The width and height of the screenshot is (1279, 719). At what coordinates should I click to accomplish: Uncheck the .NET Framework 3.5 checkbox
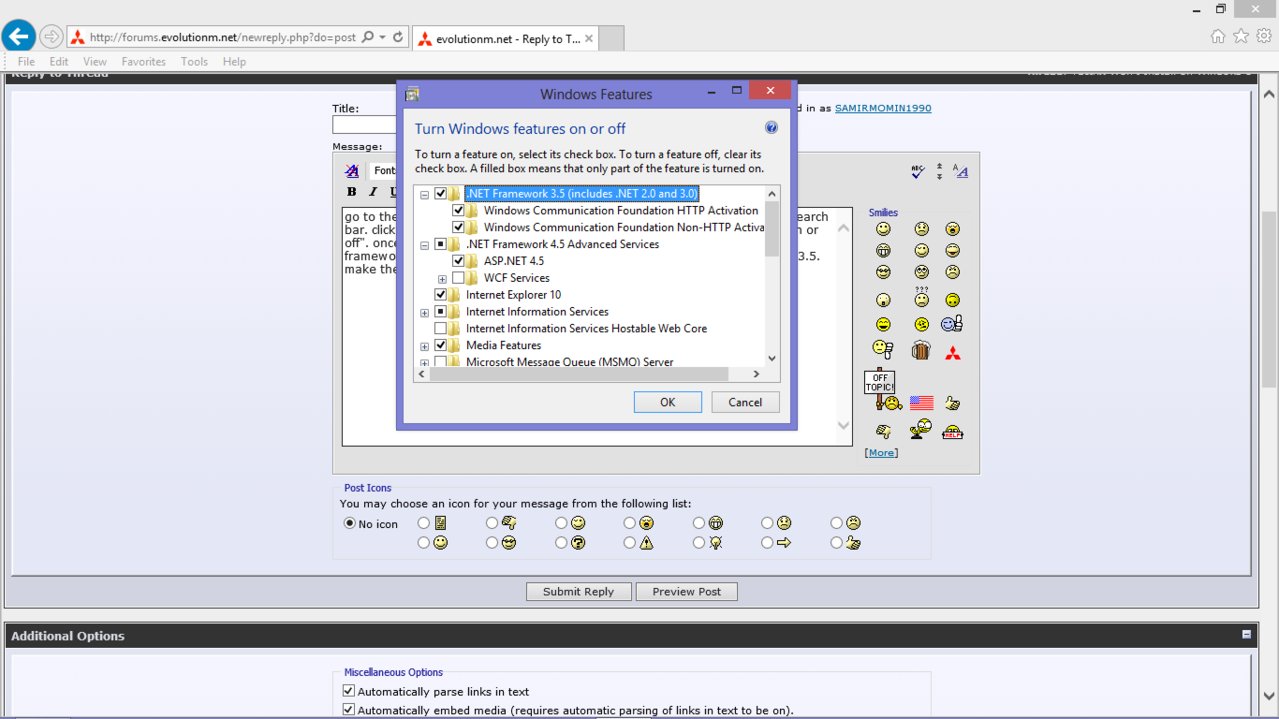[x=441, y=194]
